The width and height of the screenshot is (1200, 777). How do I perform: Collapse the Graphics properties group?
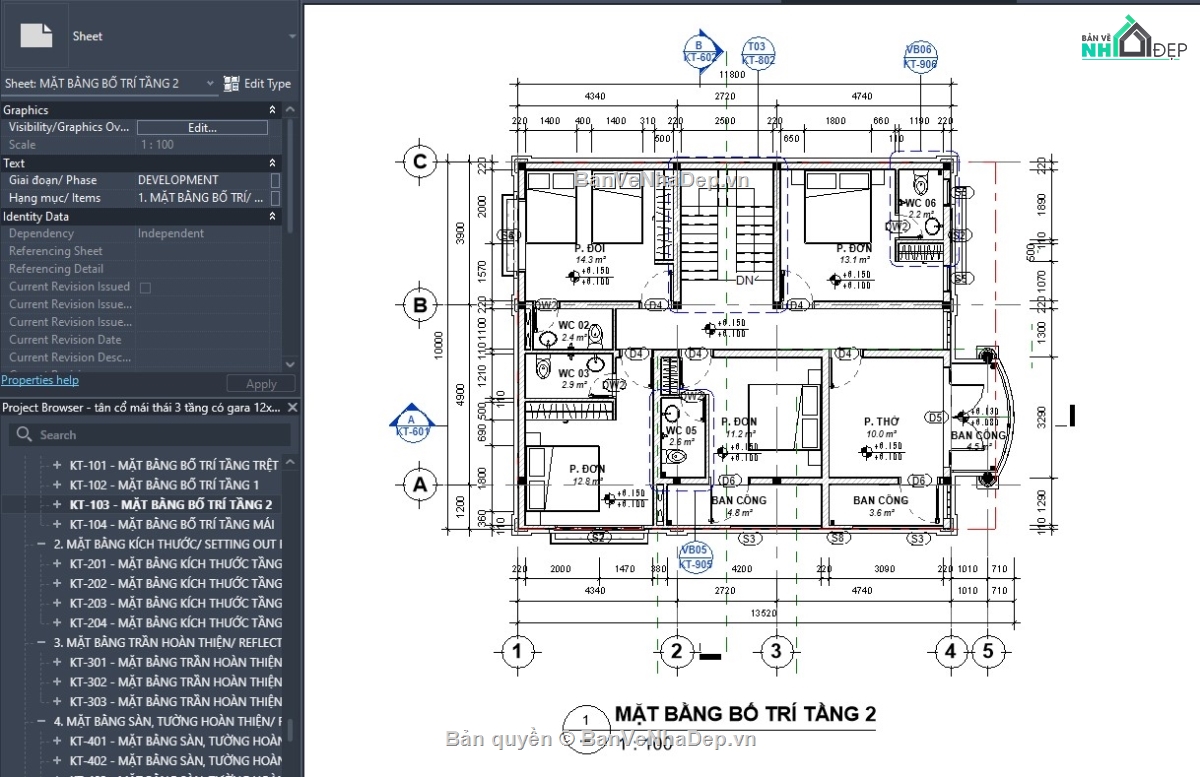coord(272,110)
